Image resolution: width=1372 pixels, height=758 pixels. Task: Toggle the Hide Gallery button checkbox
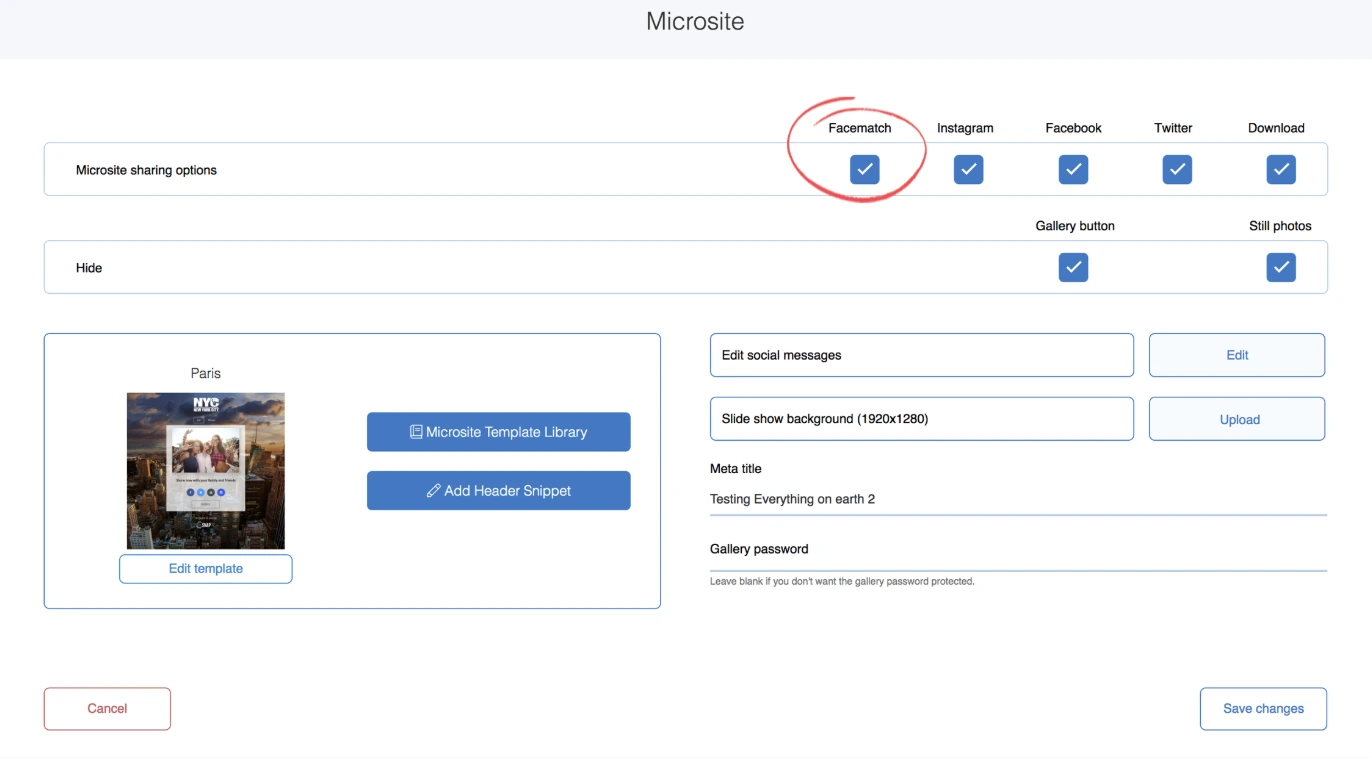[x=1073, y=268]
